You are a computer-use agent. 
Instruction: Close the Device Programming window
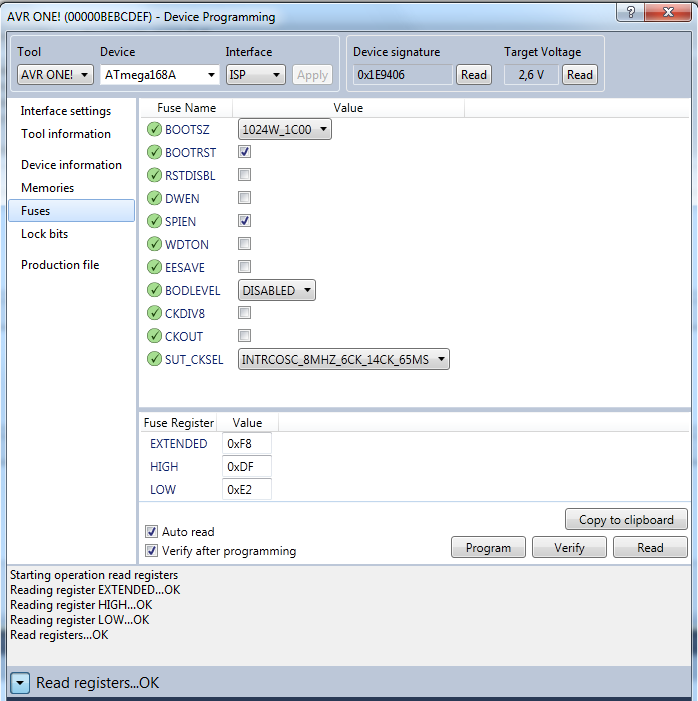point(668,12)
